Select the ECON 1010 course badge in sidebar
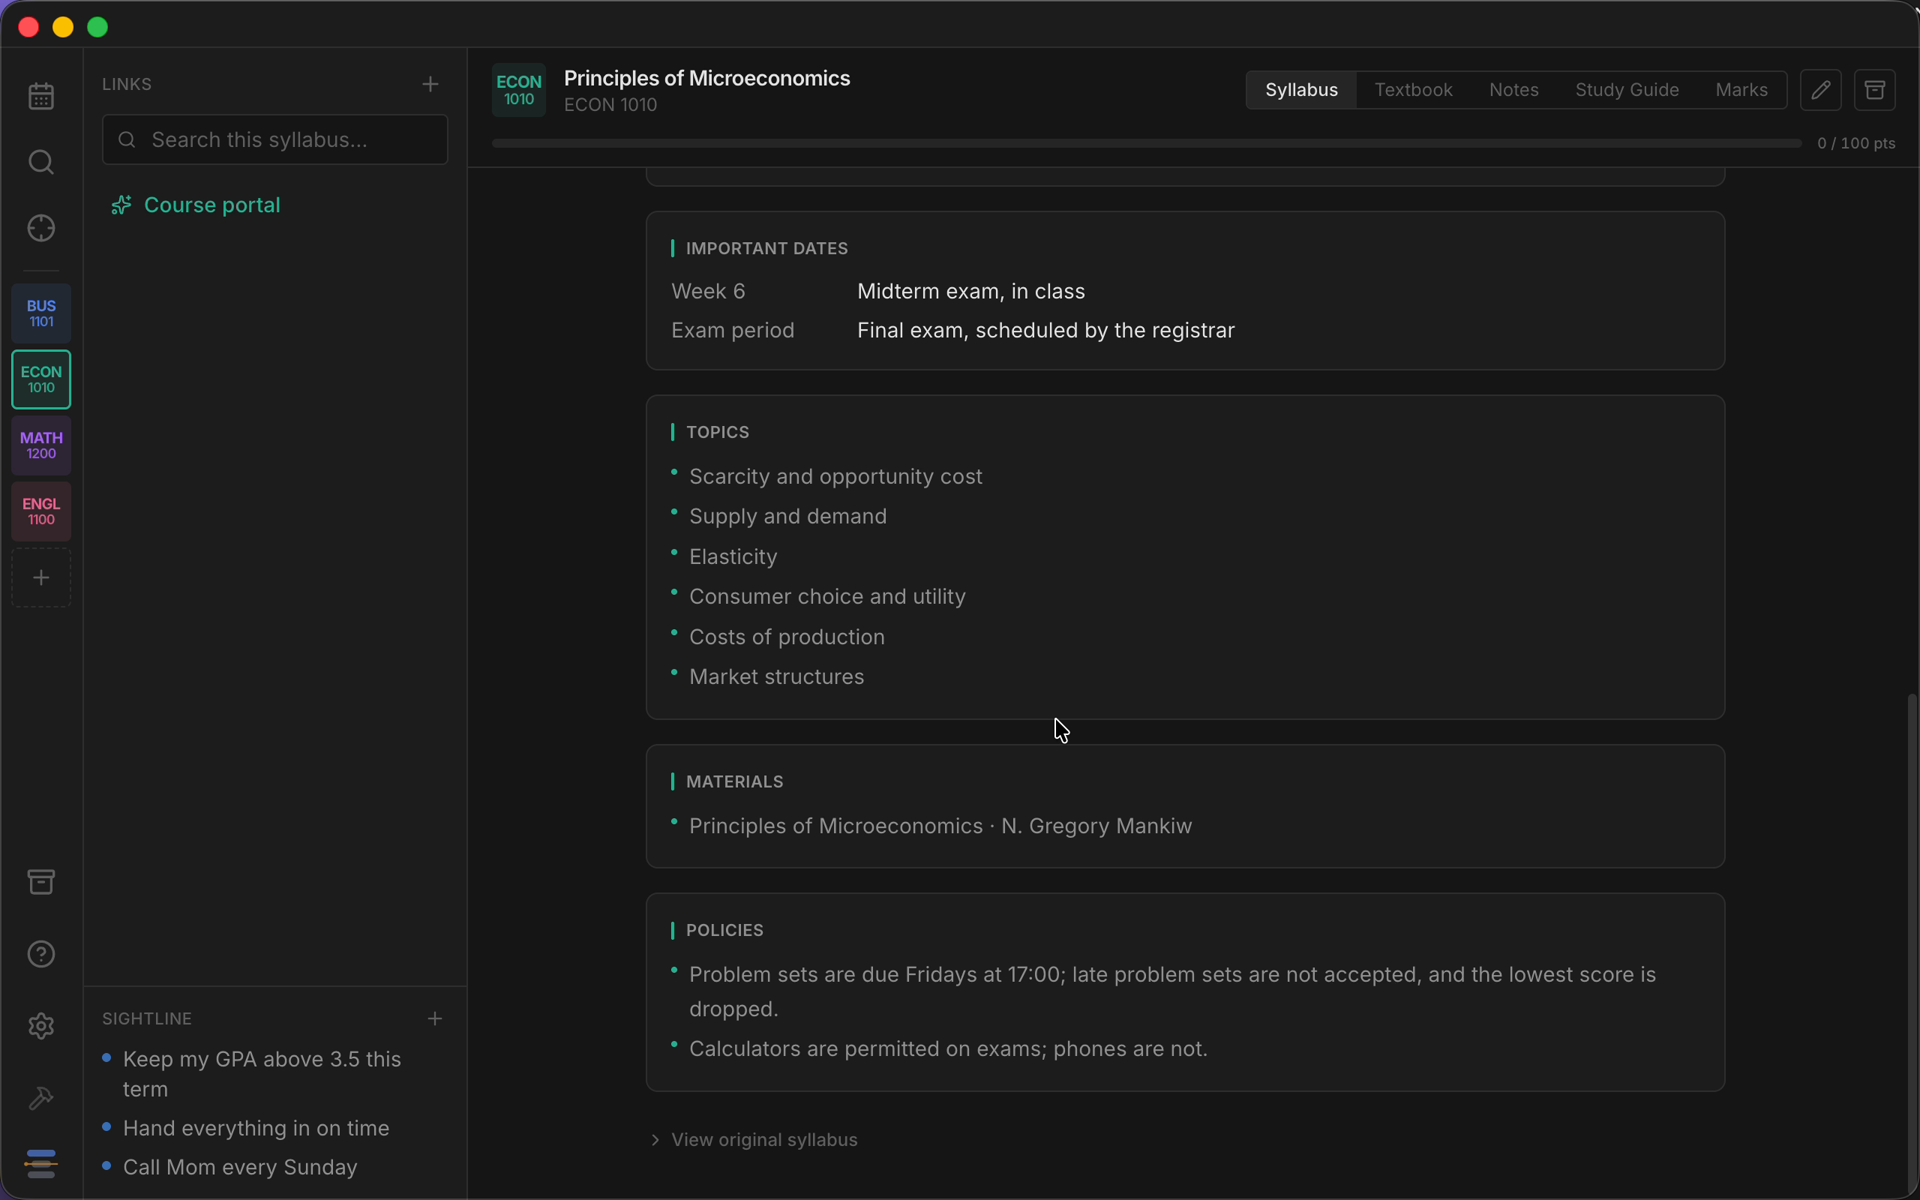The image size is (1920, 1200). pyautogui.click(x=41, y=380)
